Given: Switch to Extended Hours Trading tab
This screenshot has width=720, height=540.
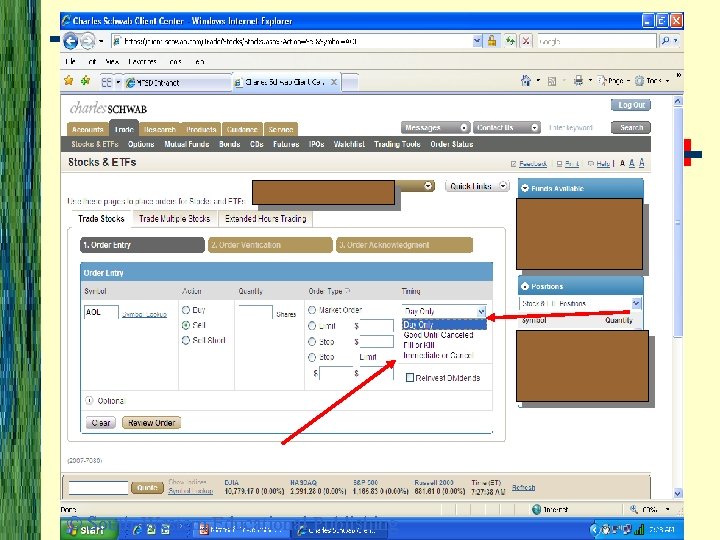Looking at the screenshot, I should (265, 219).
